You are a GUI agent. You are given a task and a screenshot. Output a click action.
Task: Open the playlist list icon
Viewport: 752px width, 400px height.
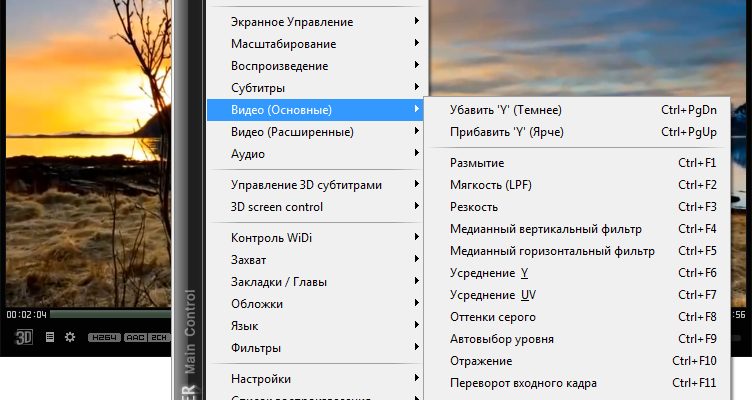click(50, 337)
